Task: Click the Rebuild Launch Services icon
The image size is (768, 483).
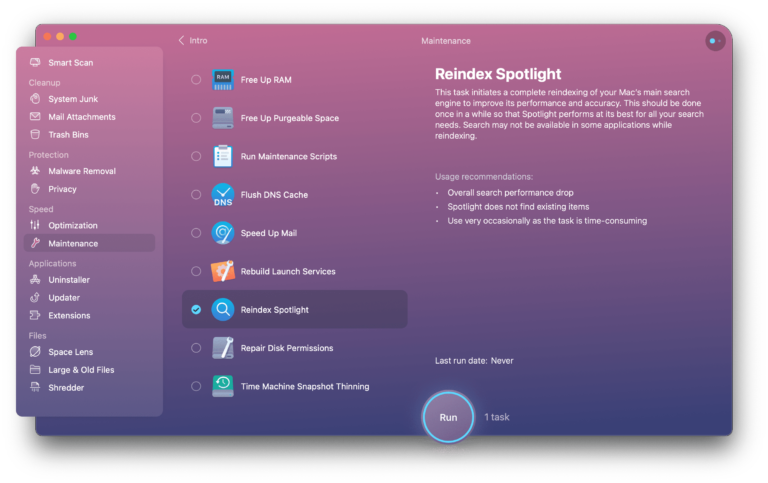Action: coord(223,271)
